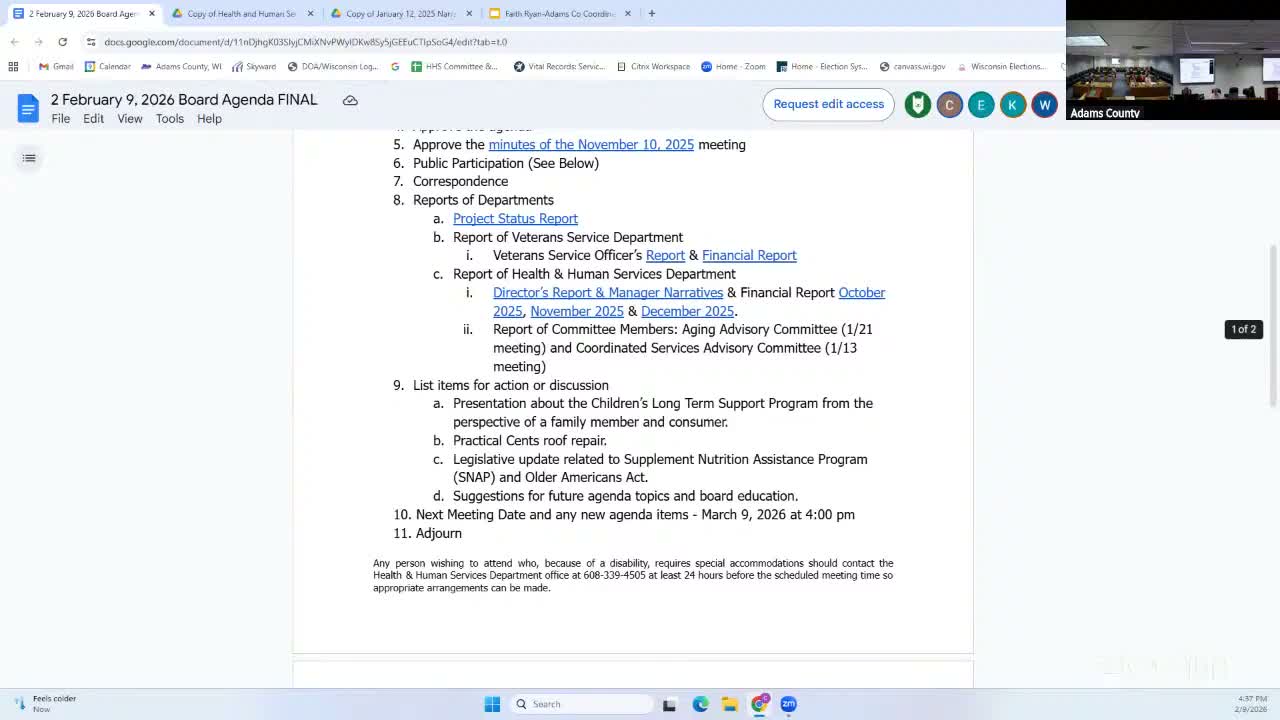Click the 'C' collaborator avatar
Viewport: 1280px width, 720px height.
950,105
